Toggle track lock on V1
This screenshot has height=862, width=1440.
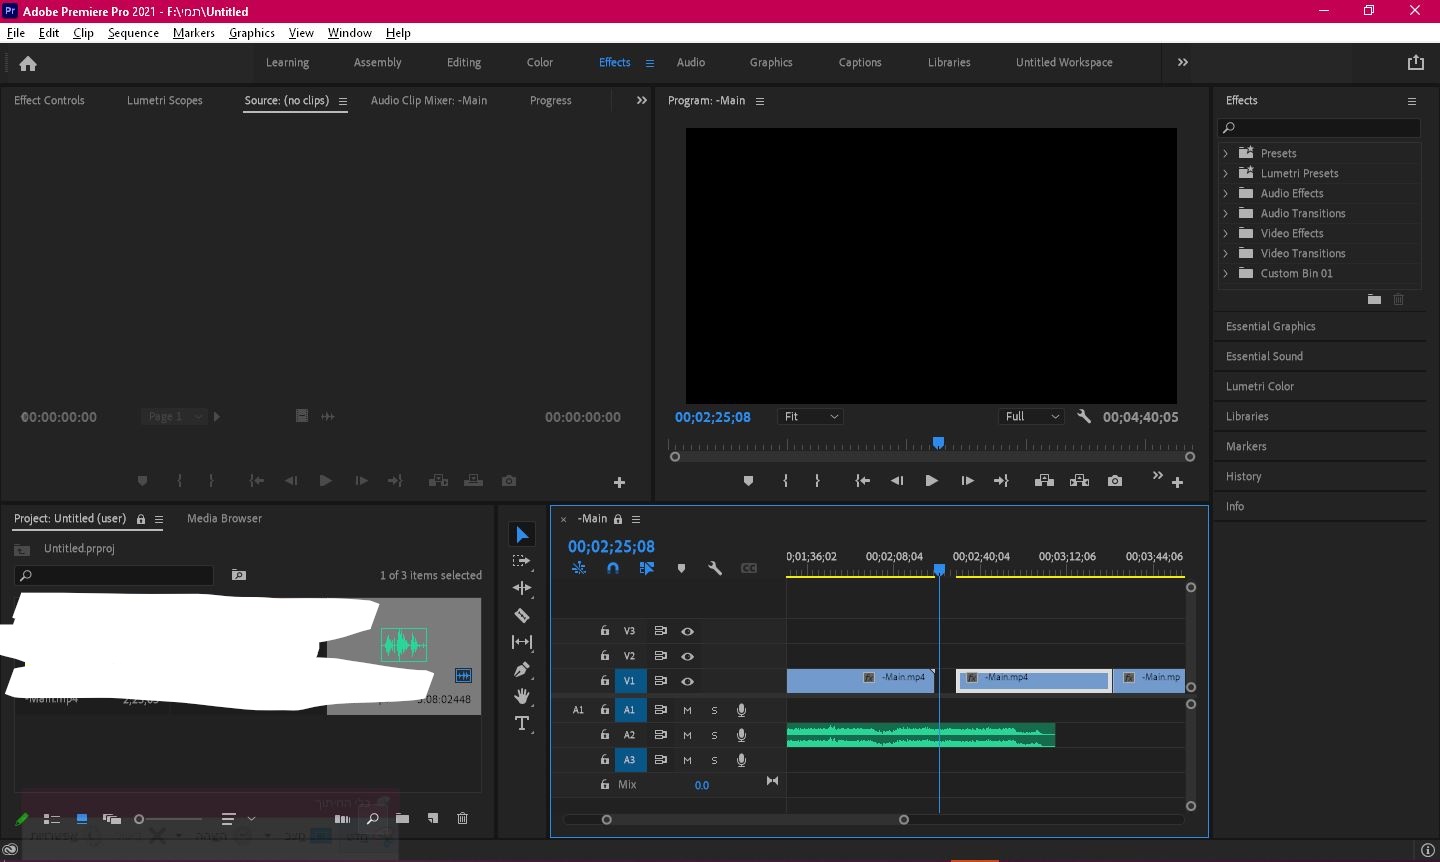point(605,681)
